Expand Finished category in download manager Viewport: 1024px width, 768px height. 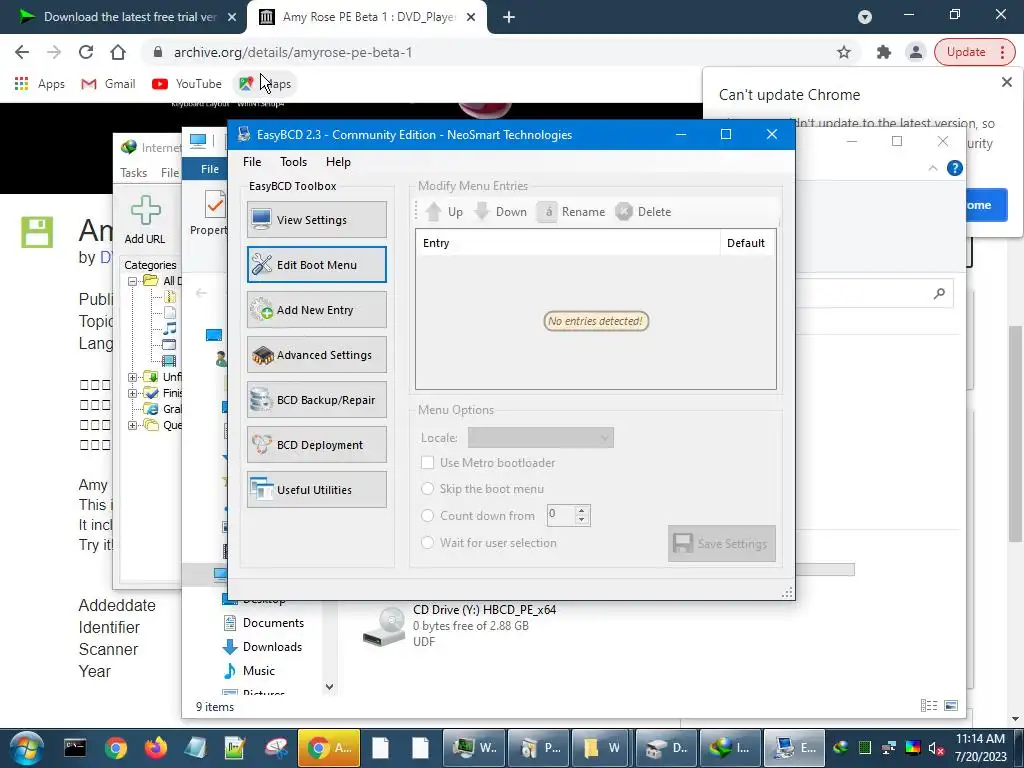click(133, 393)
